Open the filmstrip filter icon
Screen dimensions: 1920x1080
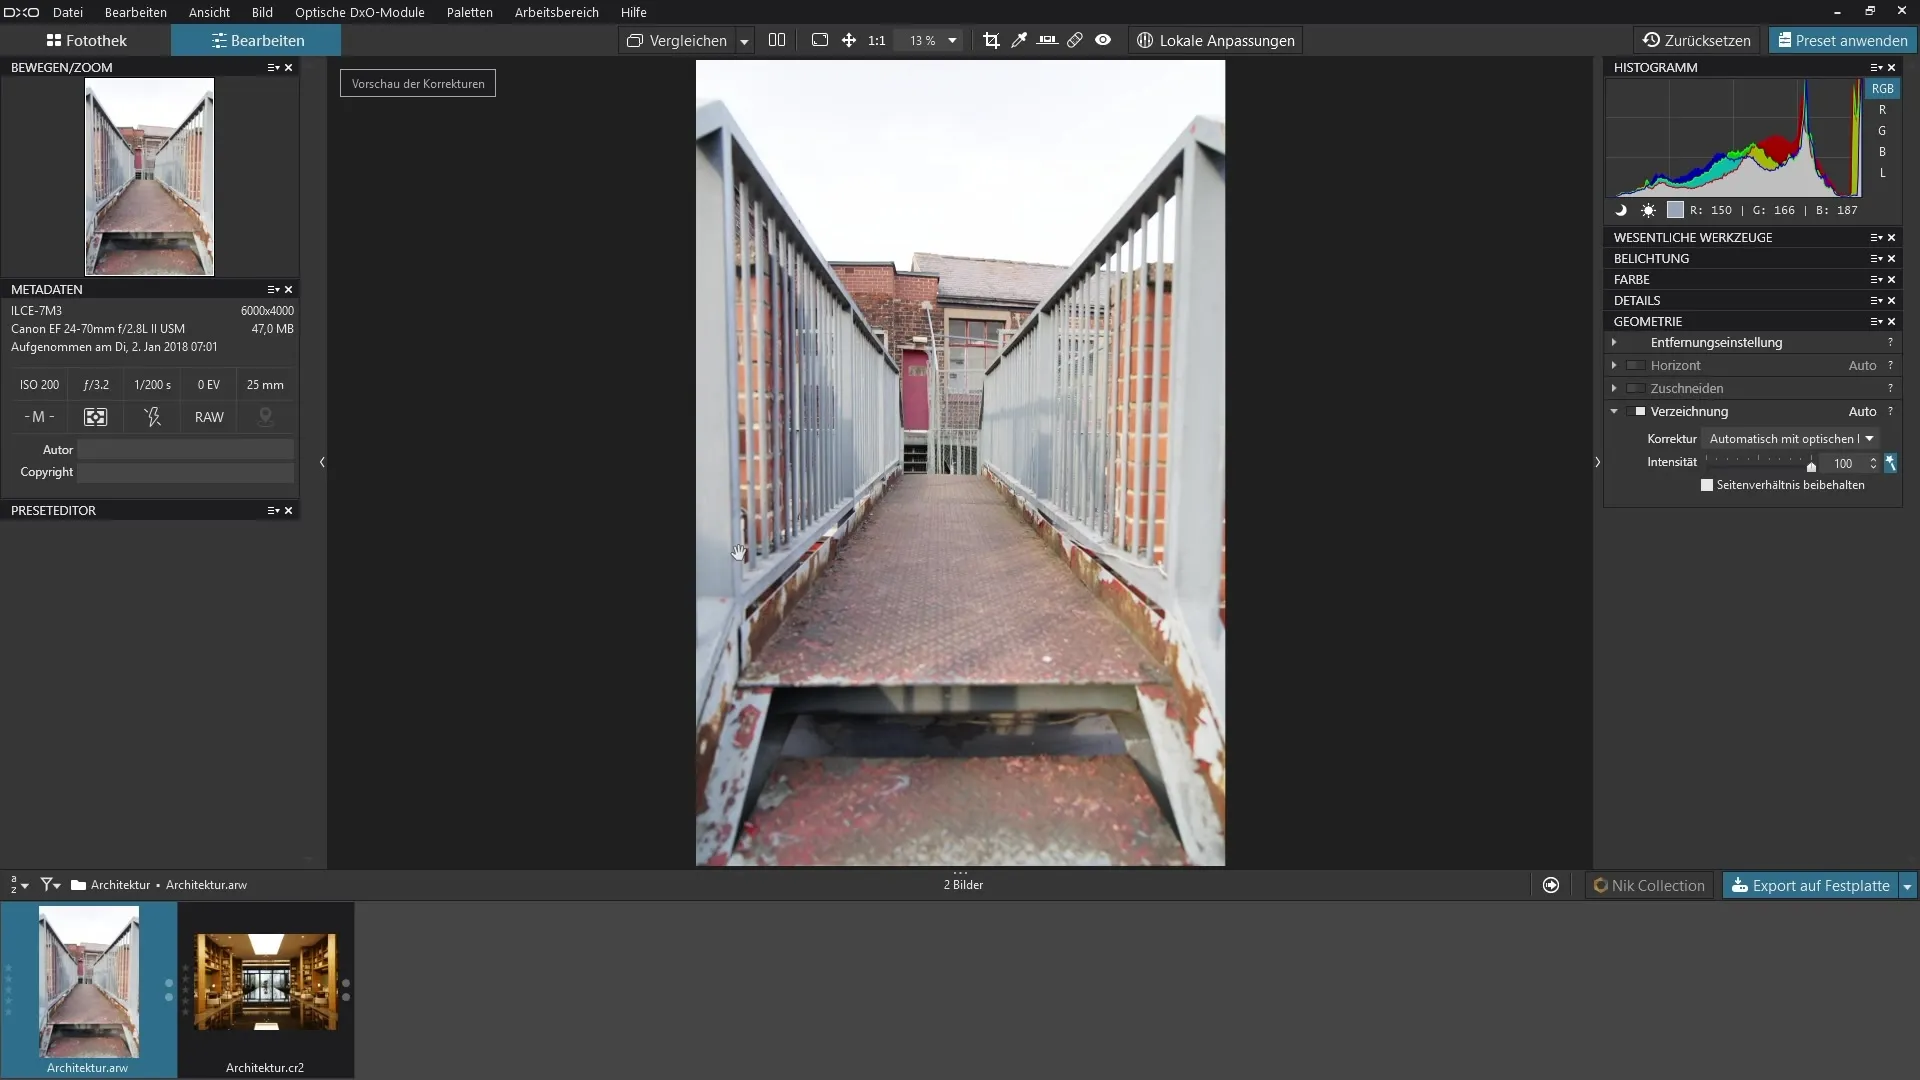tap(50, 885)
